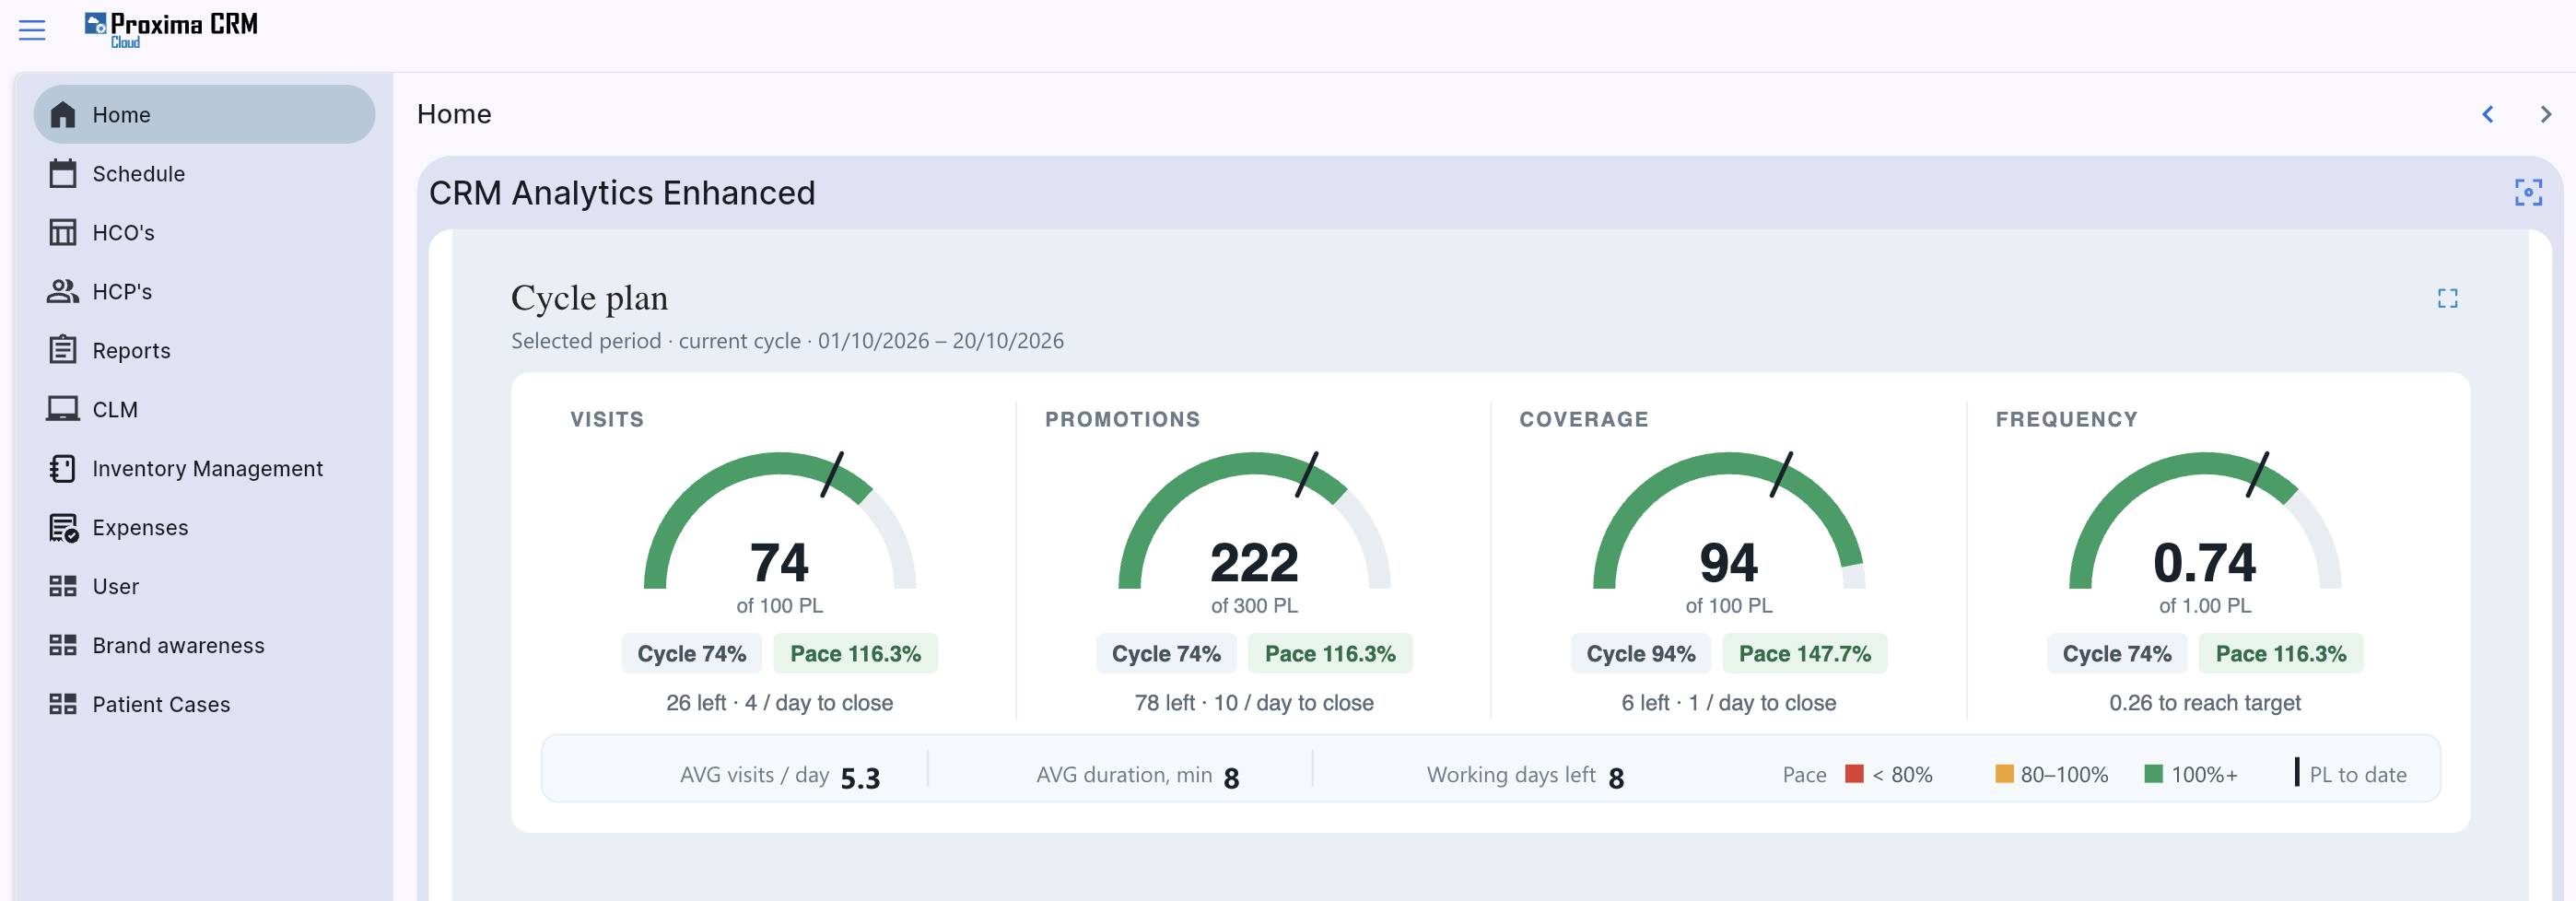The image size is (2576, 901).
Task: Focus the CRM Analytics Enhanced widget
Action: point(2528,192)
